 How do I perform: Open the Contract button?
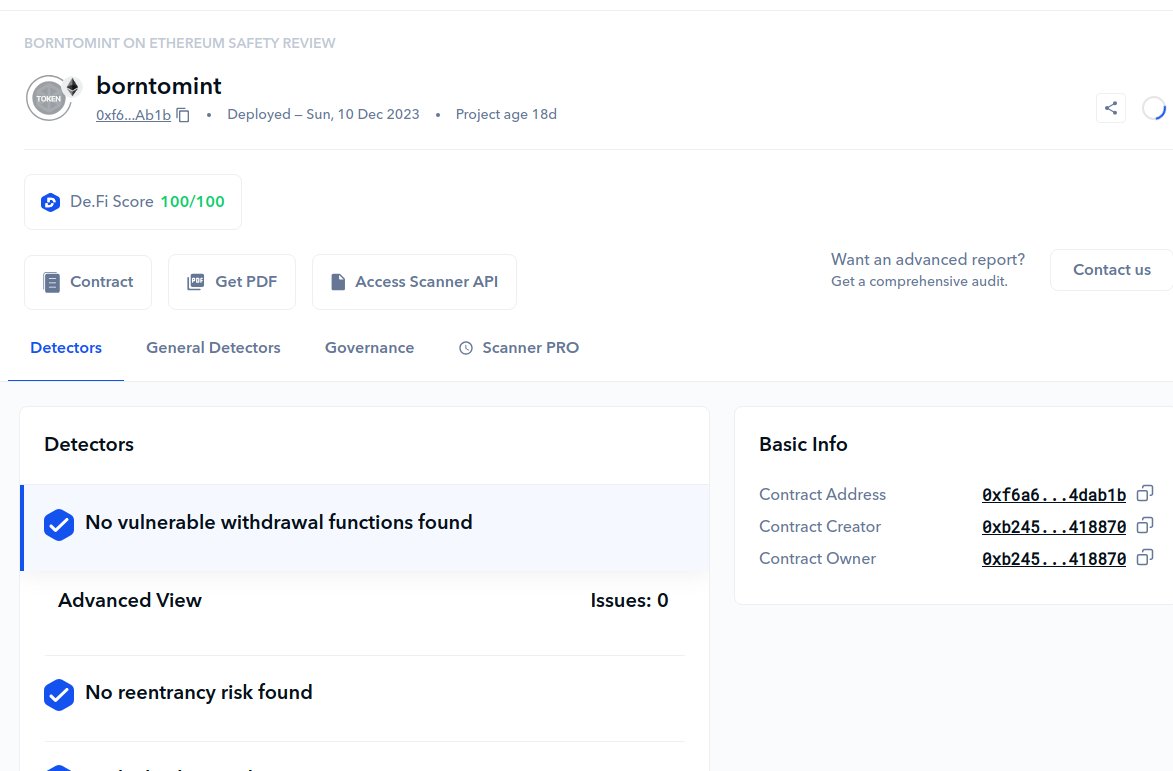[x=88, y=282]
